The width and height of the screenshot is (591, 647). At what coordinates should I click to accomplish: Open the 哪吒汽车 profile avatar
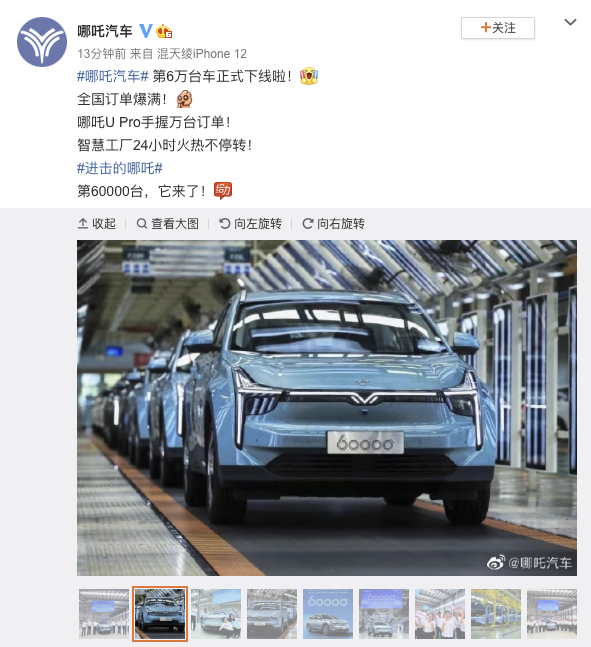point(42,42)
